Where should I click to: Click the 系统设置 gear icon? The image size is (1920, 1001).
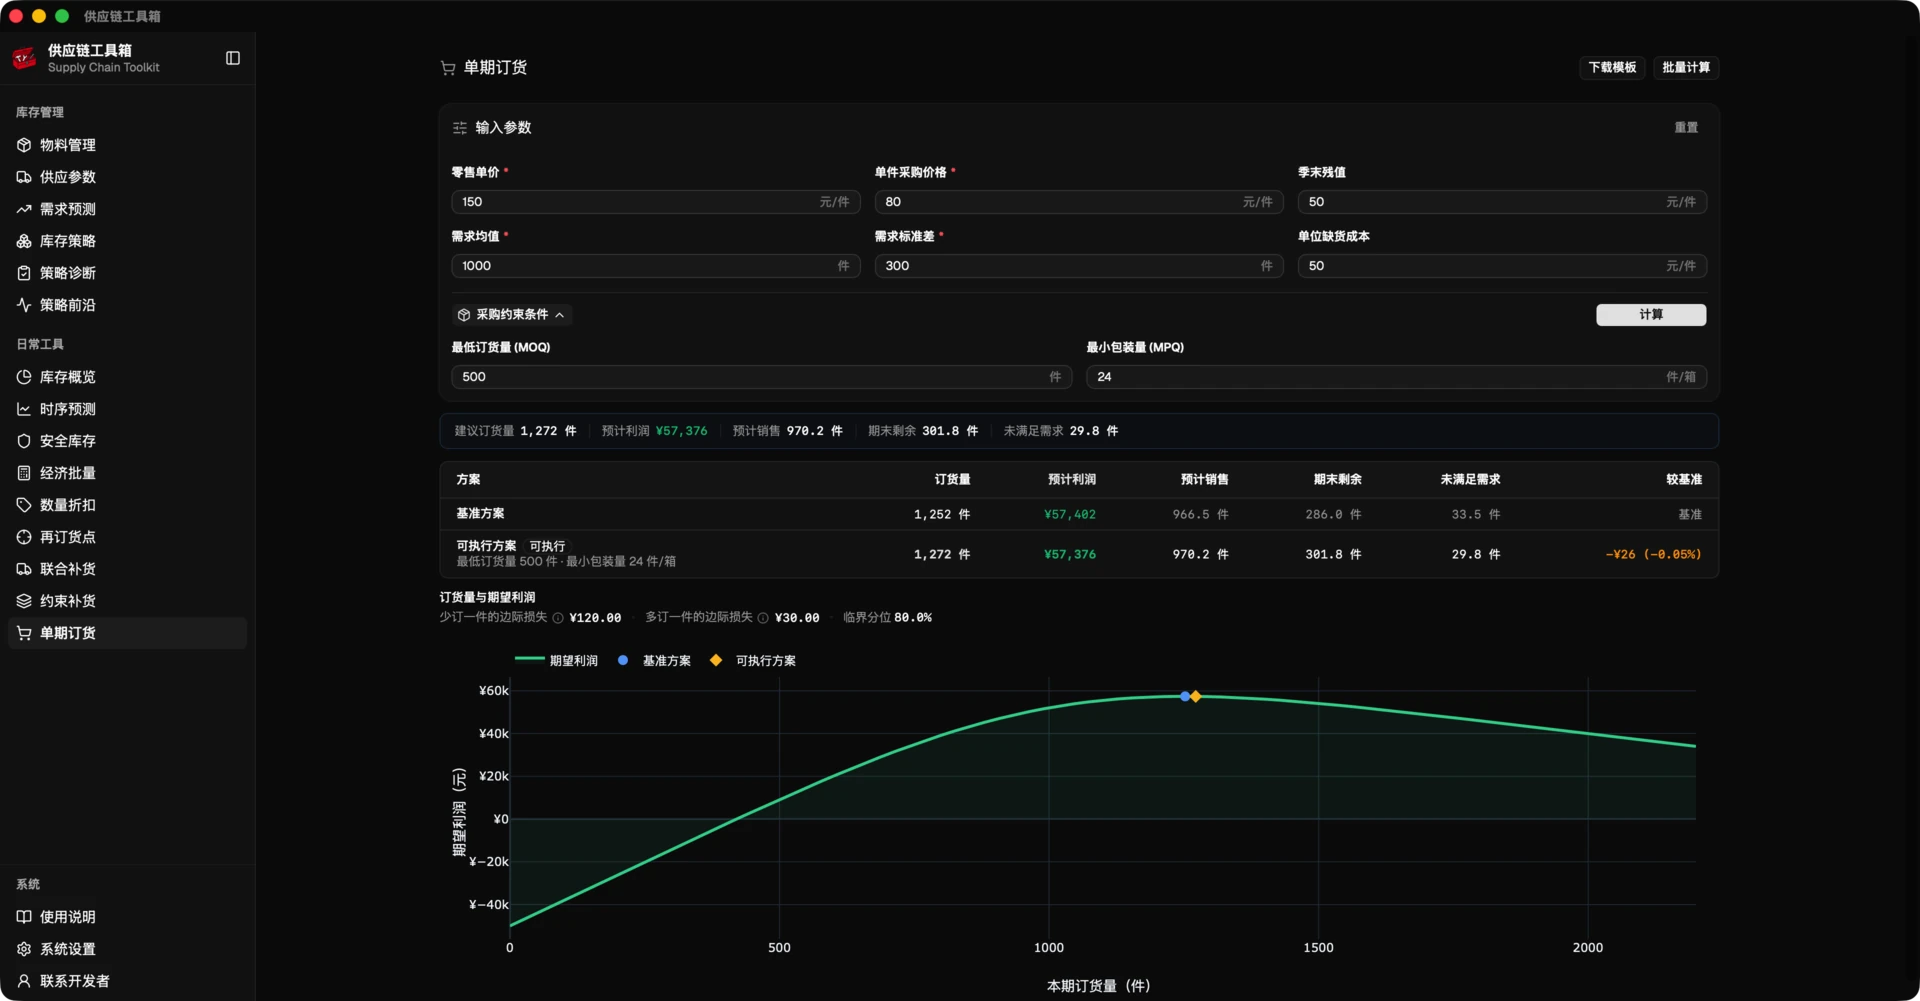coord(24,949)
